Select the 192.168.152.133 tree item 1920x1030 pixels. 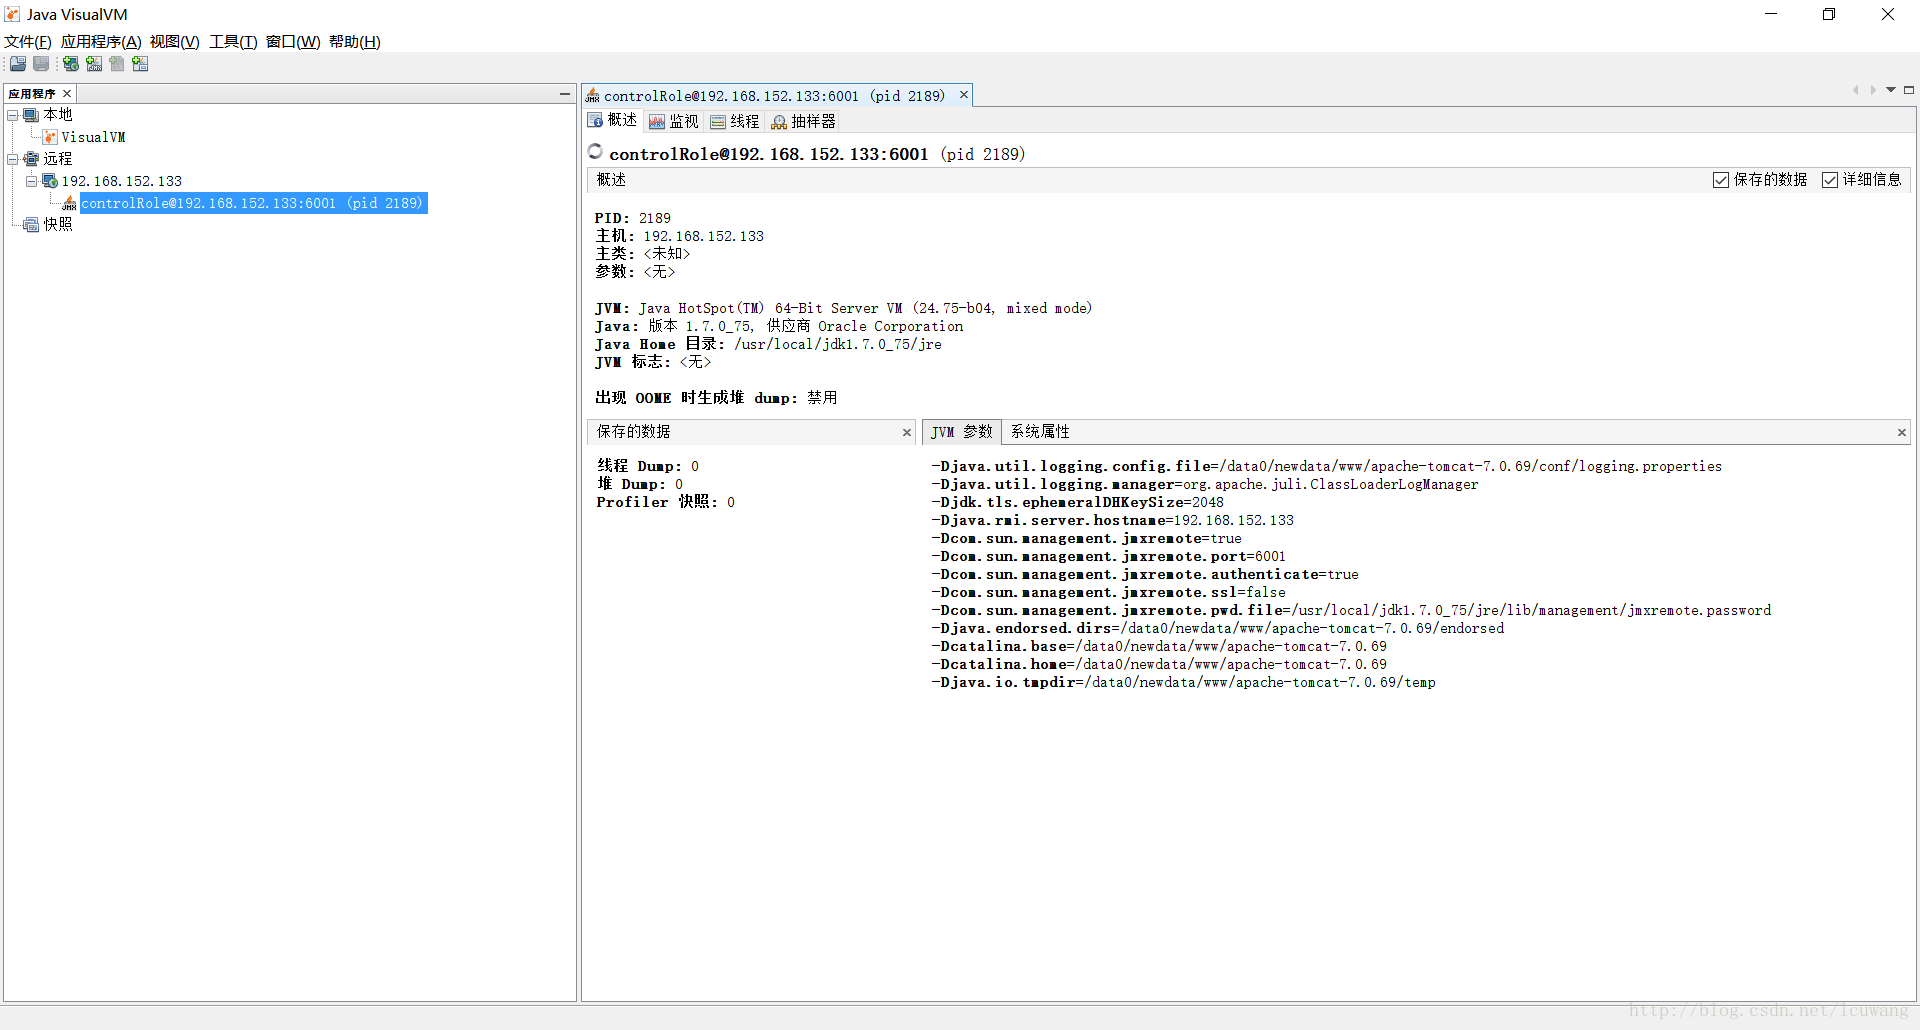point(122,181)
